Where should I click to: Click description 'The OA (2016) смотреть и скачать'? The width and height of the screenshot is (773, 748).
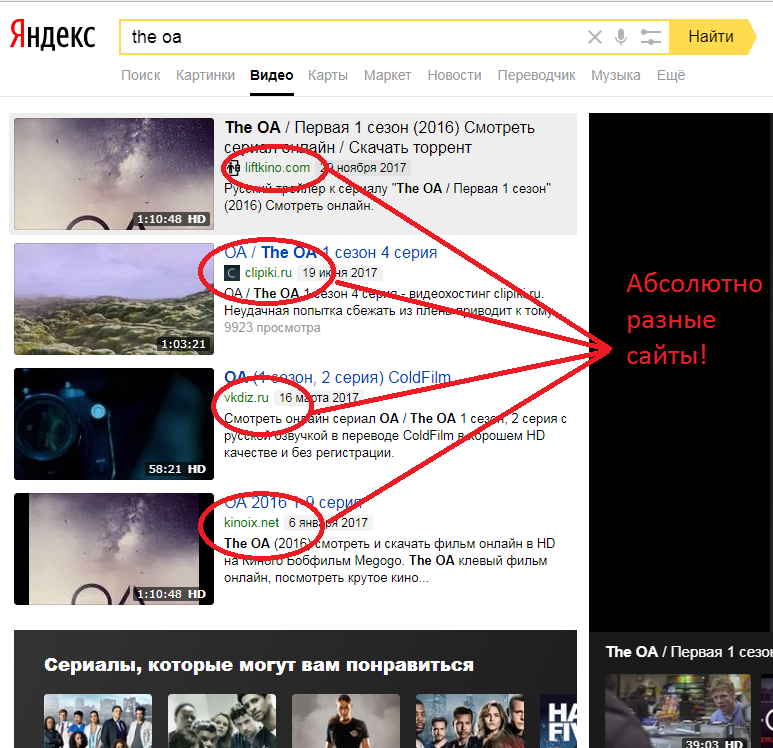click(x=389, y=561)
